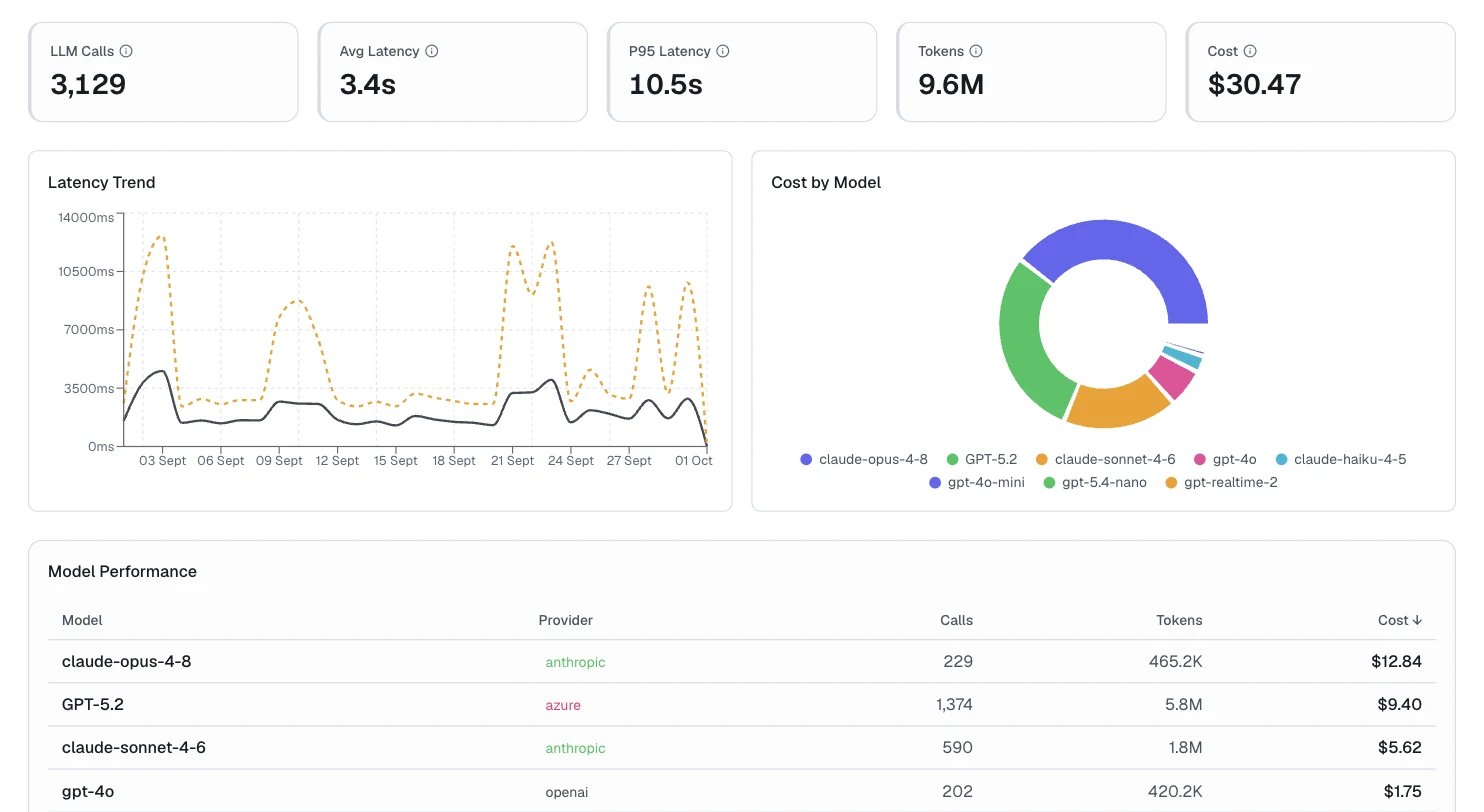
Task: Click the info icon beside LLM Calls
Action: click(x=127, y=51)
